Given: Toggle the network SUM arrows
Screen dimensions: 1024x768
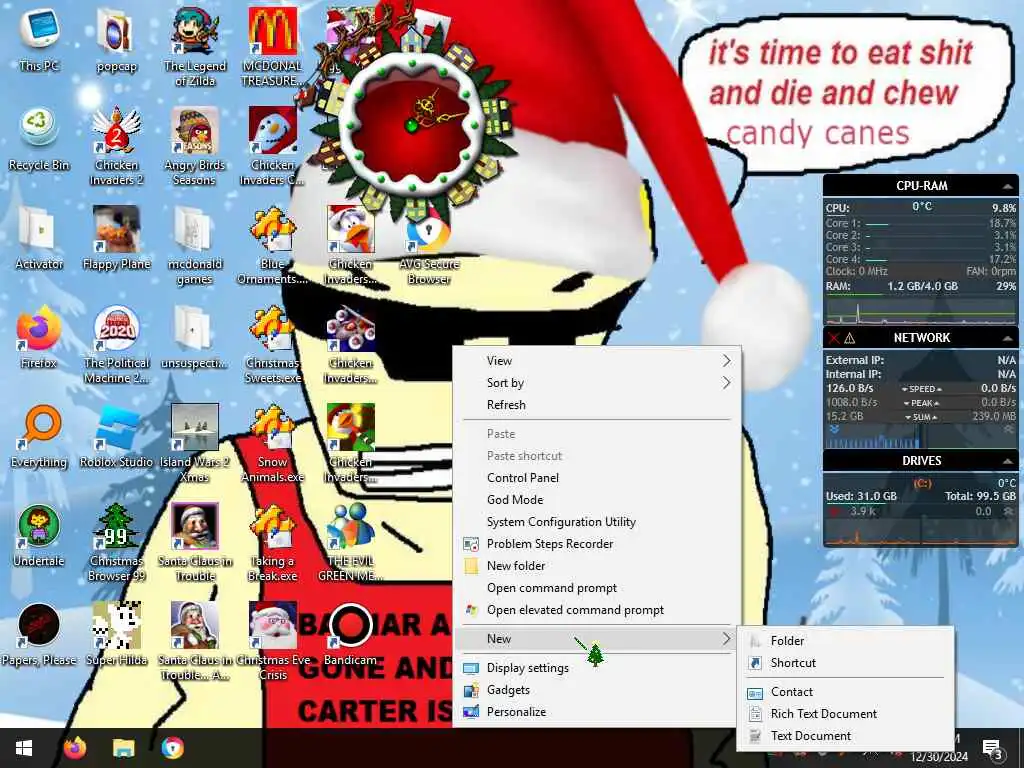Looking at the screenshot, I should [x=921, y=417].
